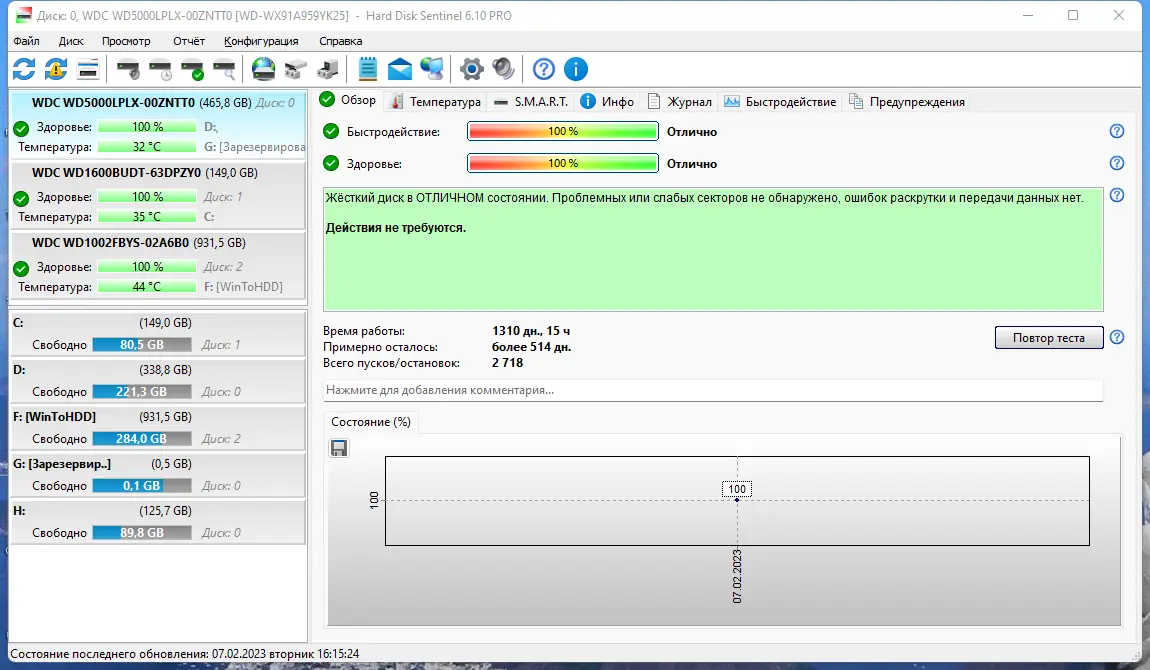Click the 100% health progress bar

[562, 162]
